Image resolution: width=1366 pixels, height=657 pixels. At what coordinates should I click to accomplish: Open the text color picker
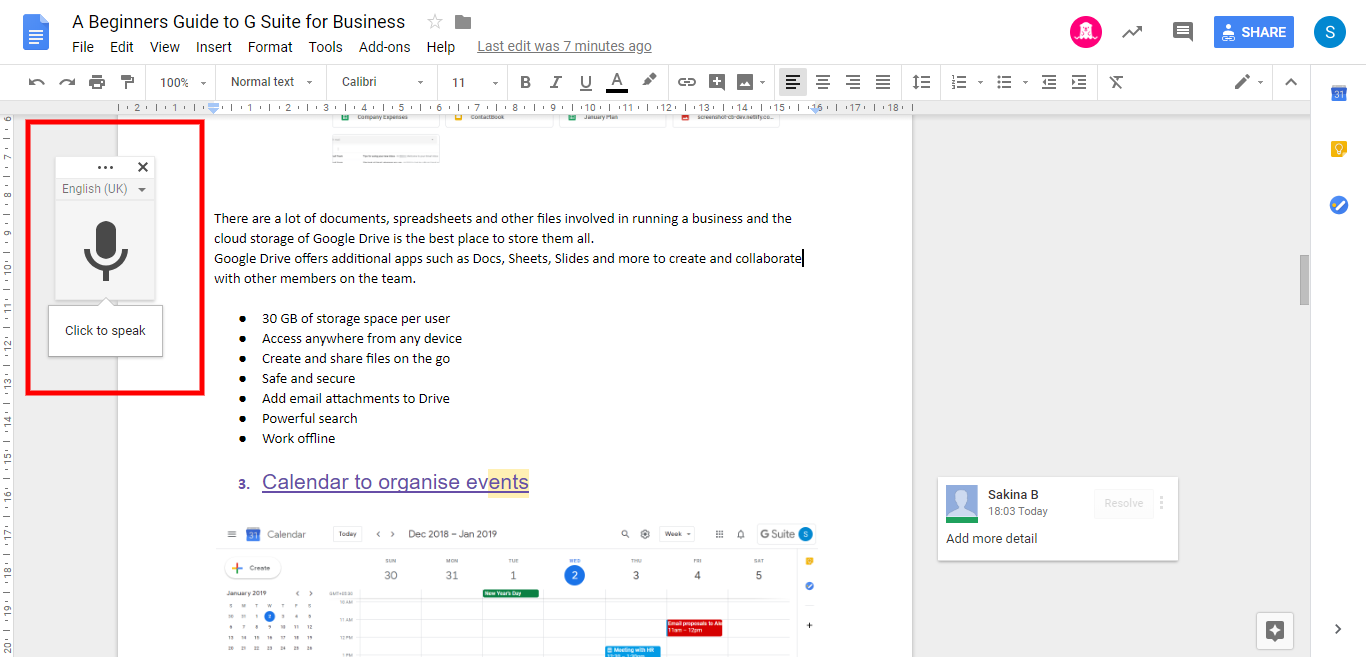617,82
